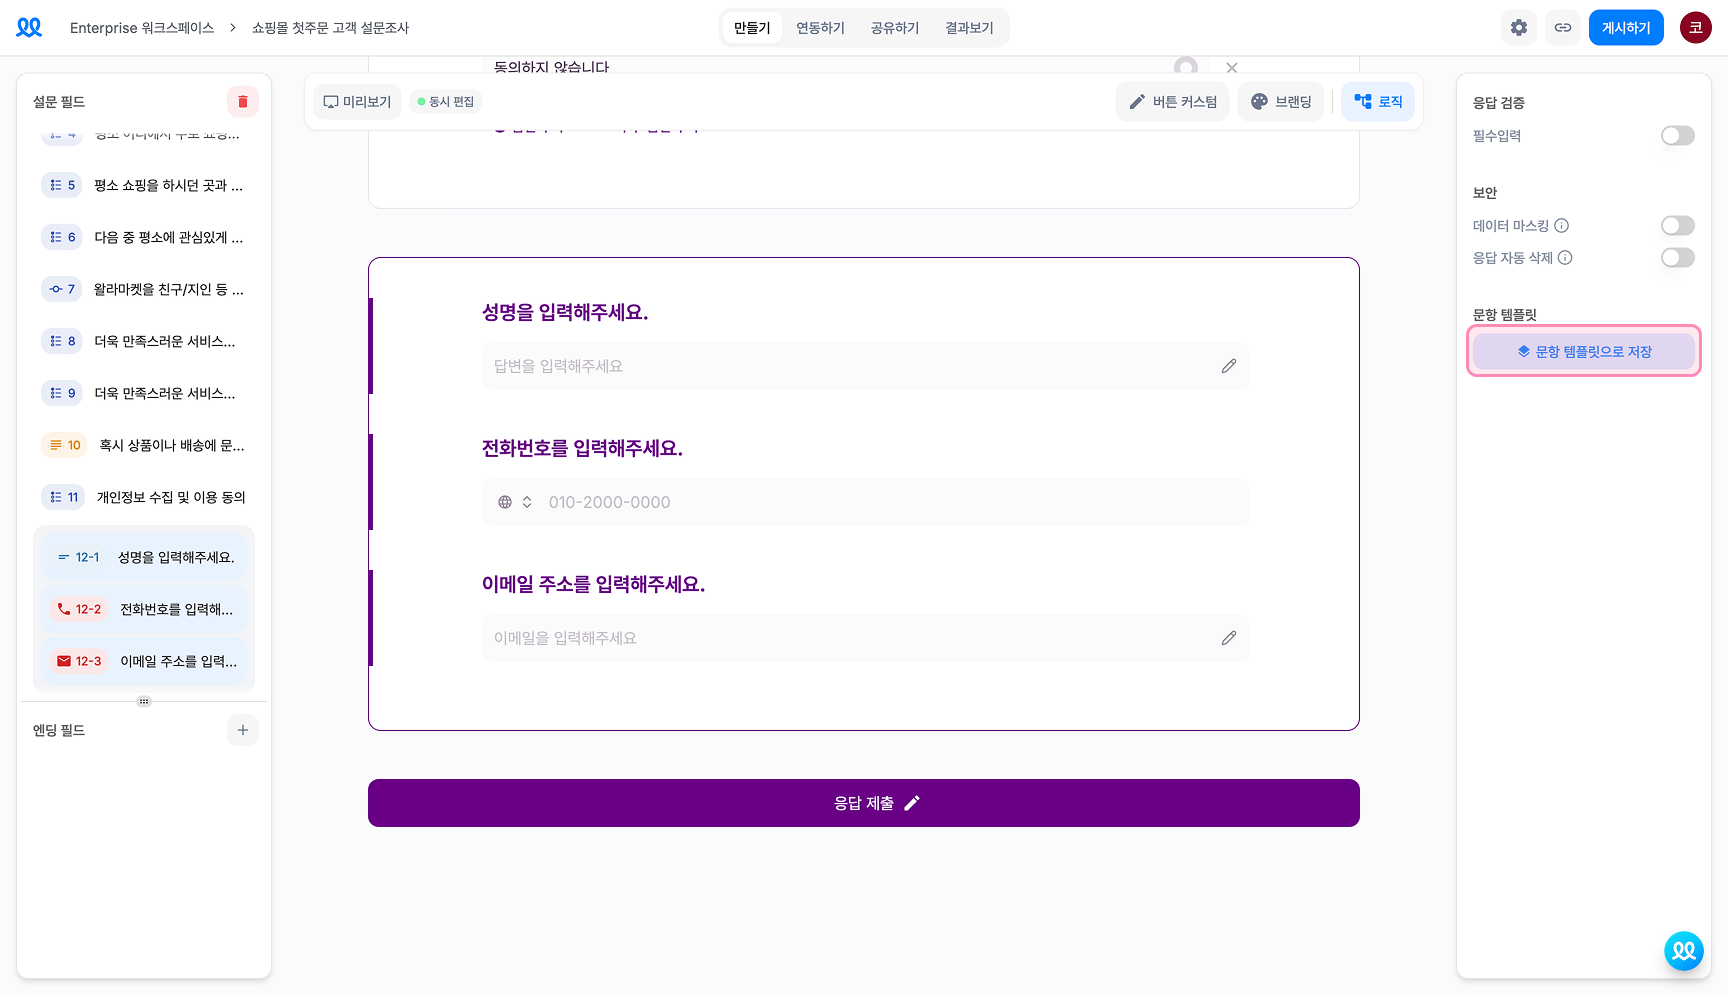The height and width of the screenshot is (995, 1728).
Task: Click 문항 템플릿으로 저장 button
Action: coord(1584,351)
